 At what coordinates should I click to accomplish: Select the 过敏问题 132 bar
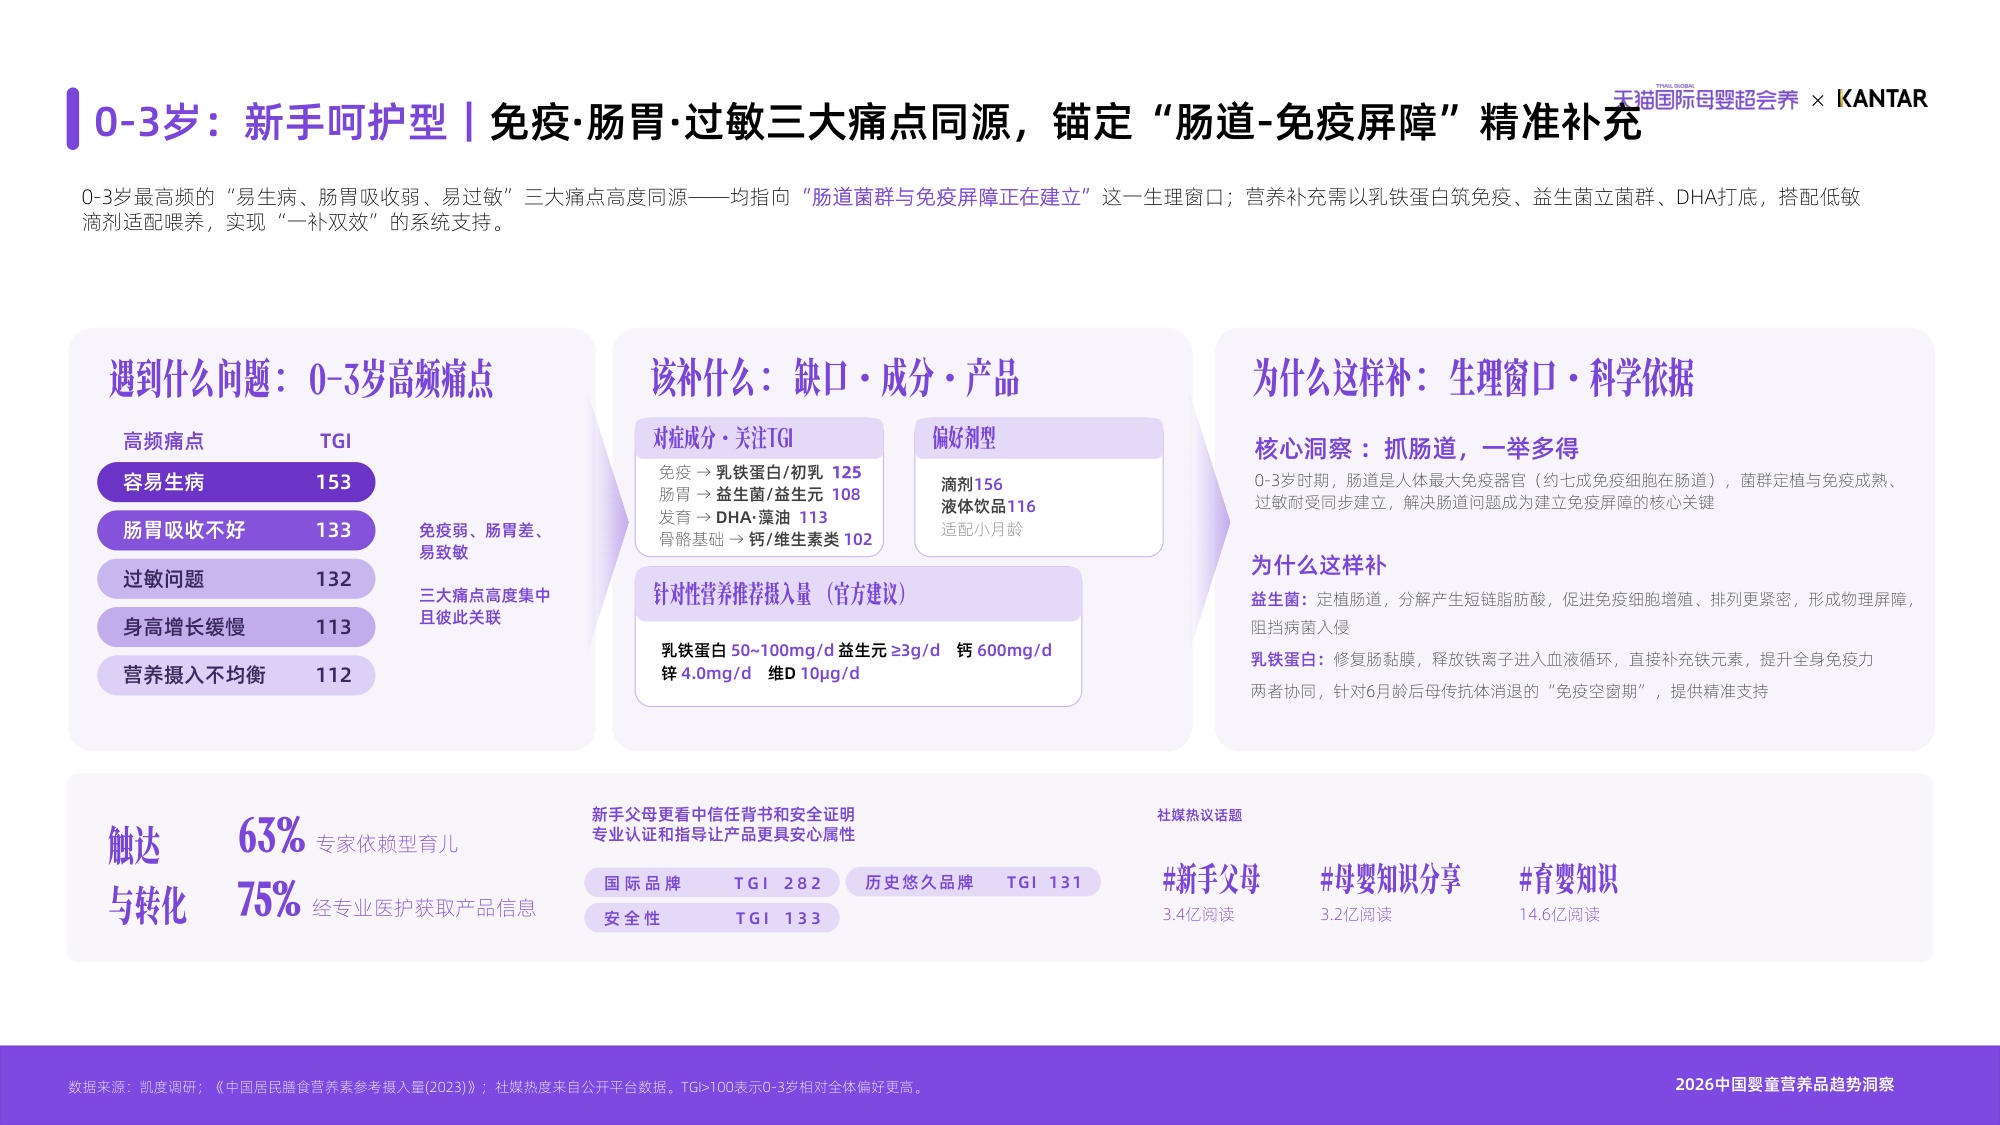pos(236,579)
